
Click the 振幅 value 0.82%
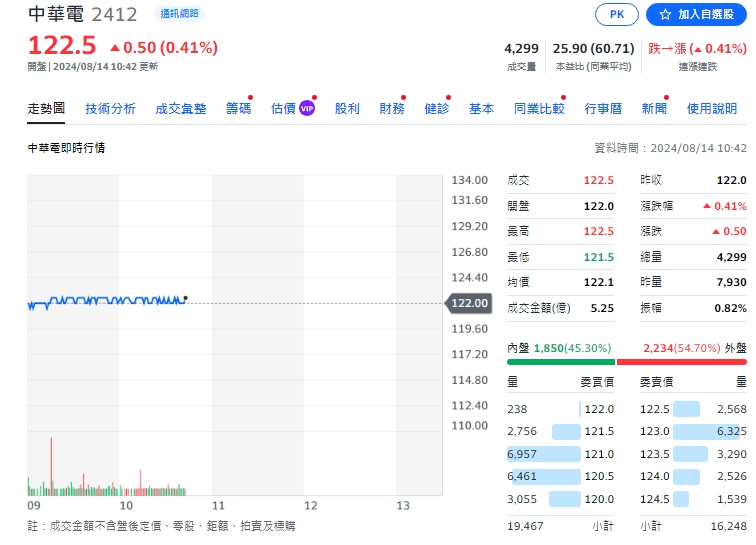pyautogui.click(x=730, y=308)
